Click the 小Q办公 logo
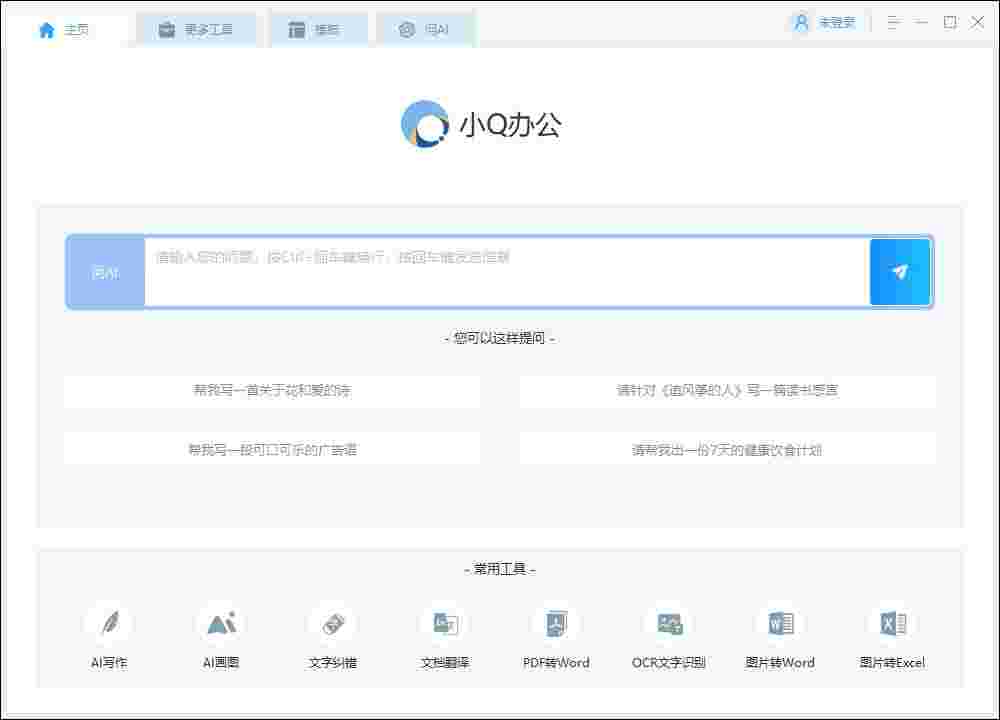Viewport: 1000px width, 720px height. coord(483,124)
